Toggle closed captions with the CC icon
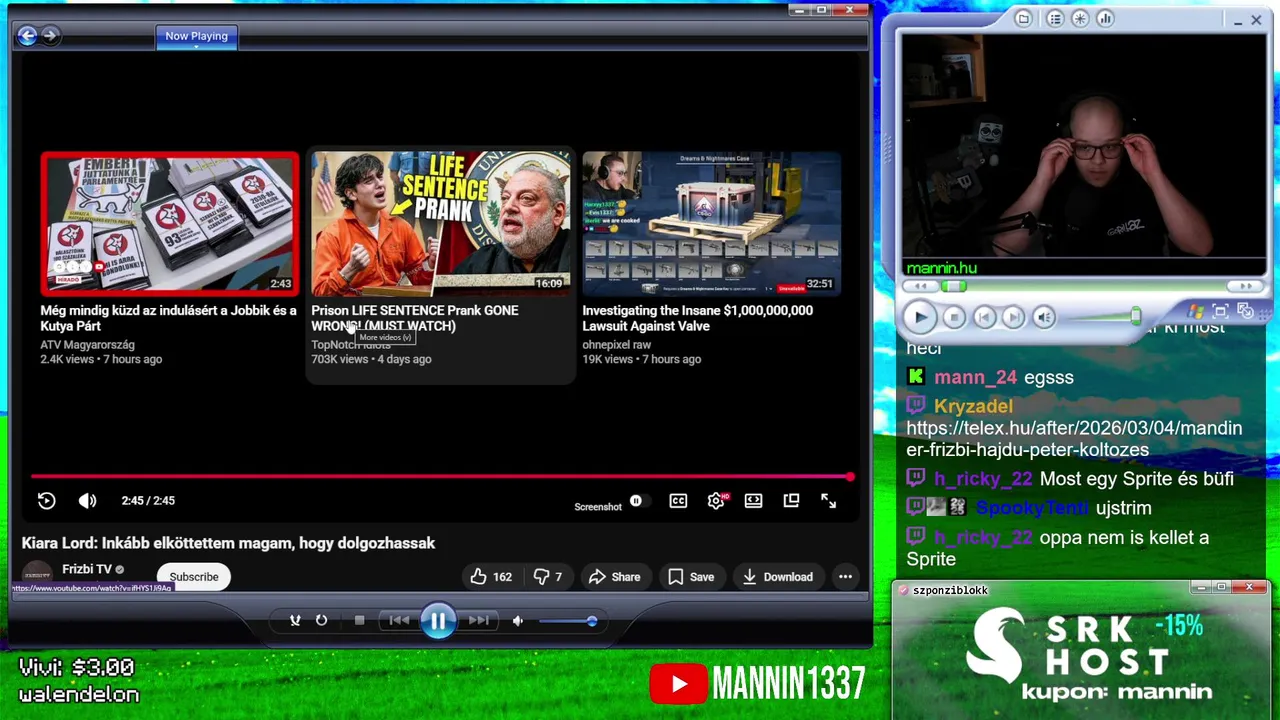This screenshot has width=1280, height=720. click(x=678, y=501)
